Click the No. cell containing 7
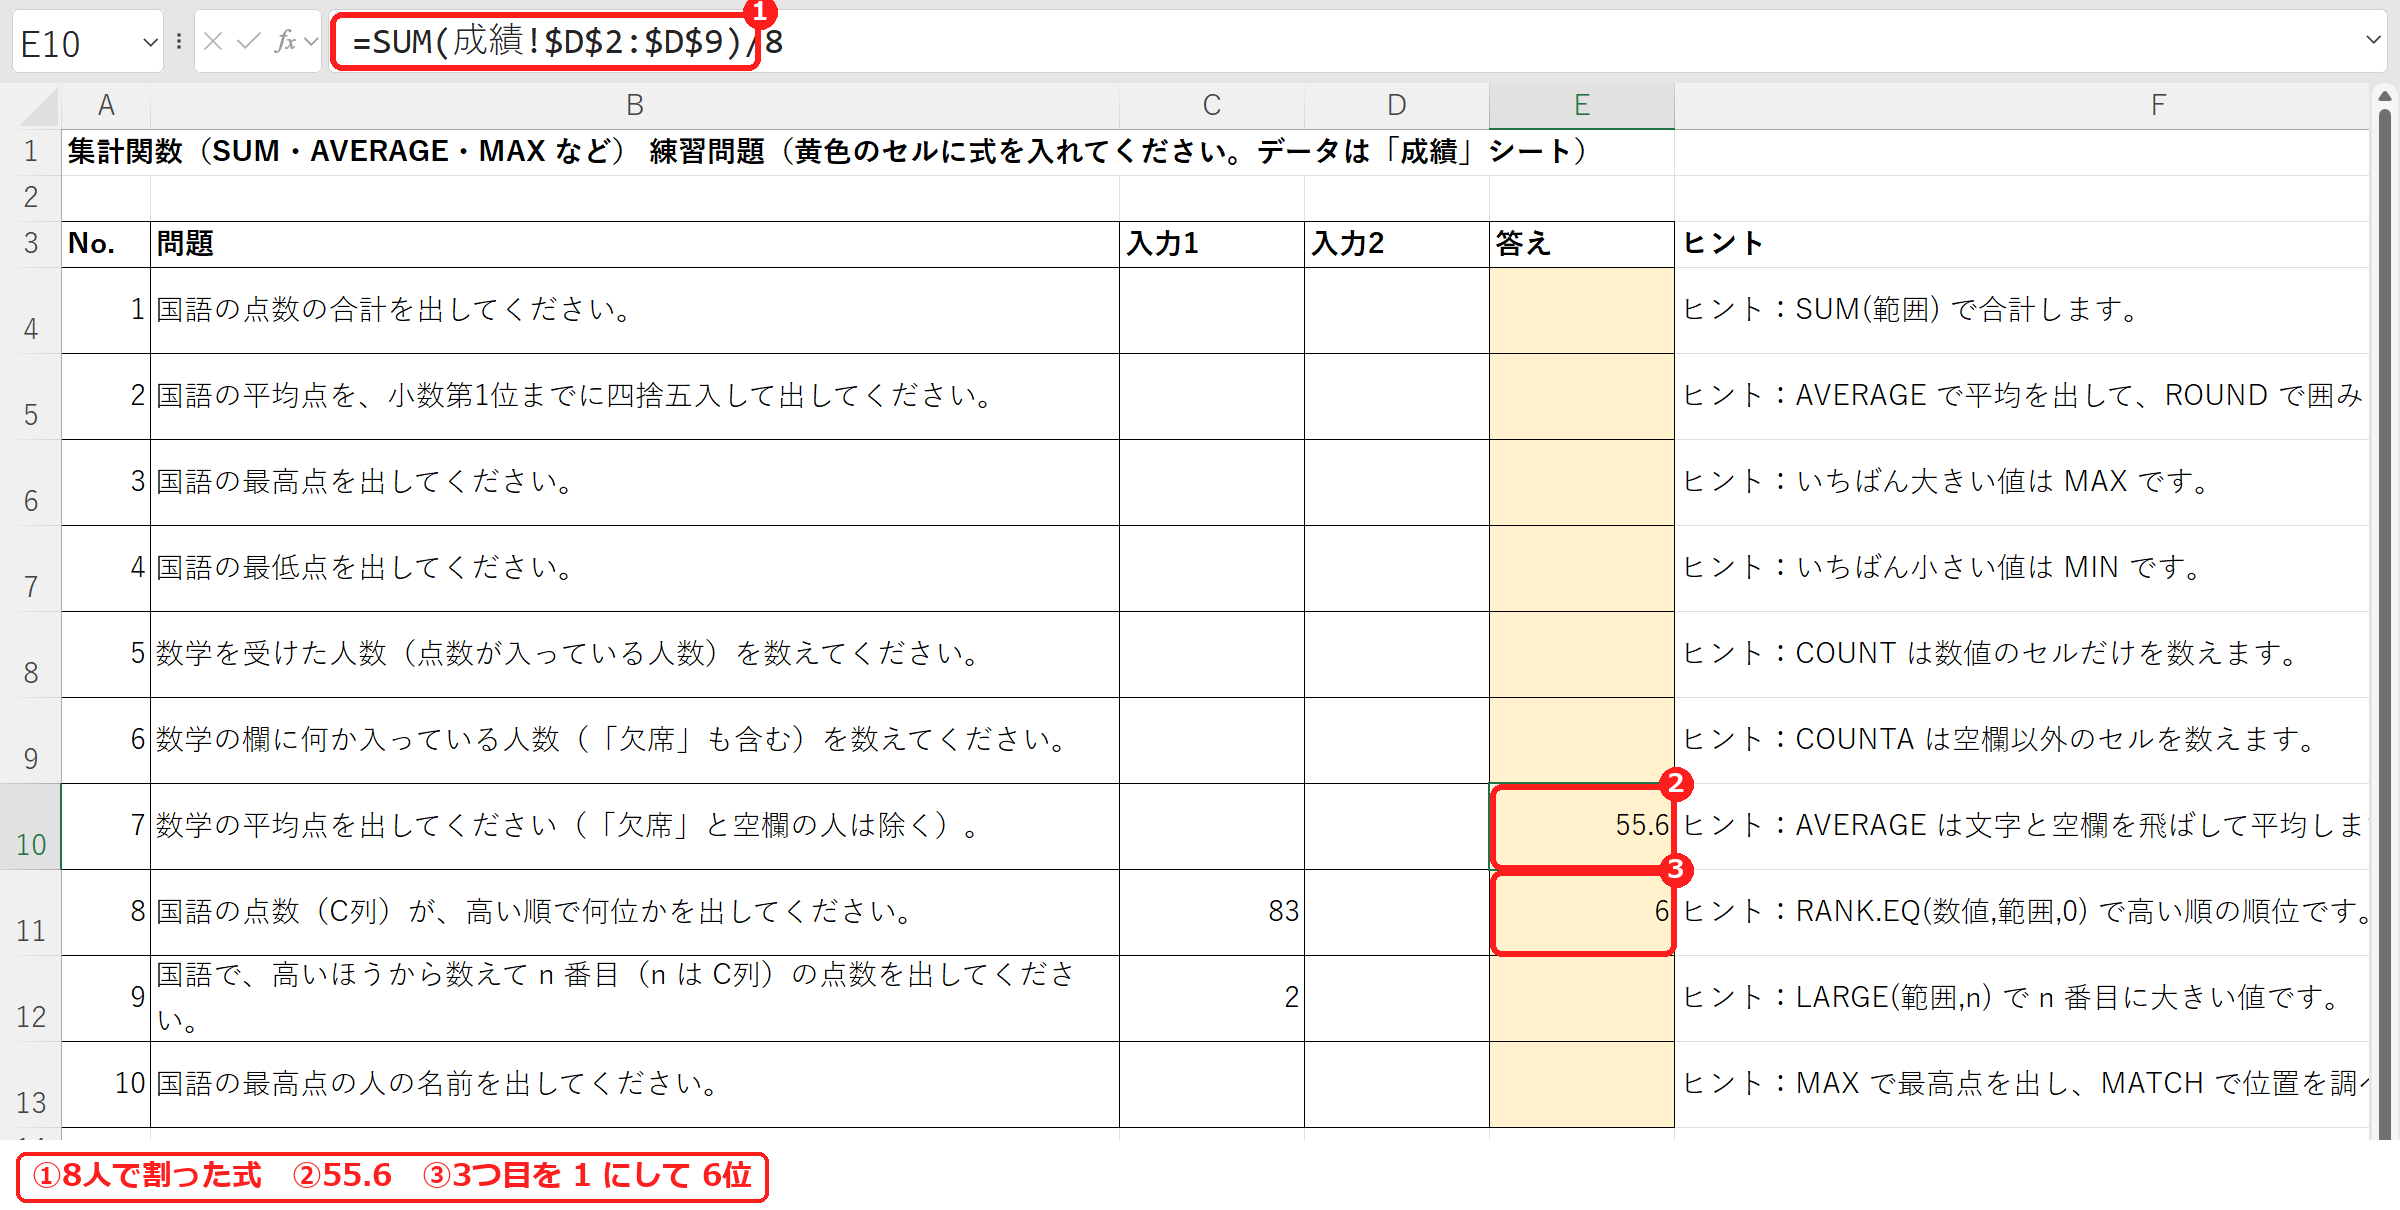 coord(106,826)
